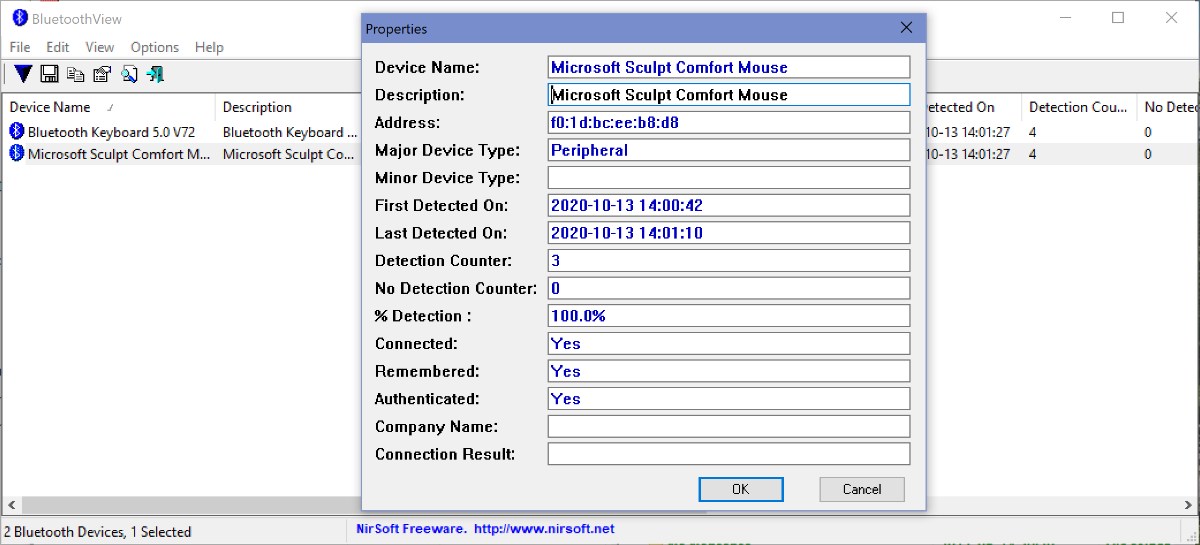Click in the Device Name field
This screenshot has width=1200, height=545.
(x=729, y=67)
